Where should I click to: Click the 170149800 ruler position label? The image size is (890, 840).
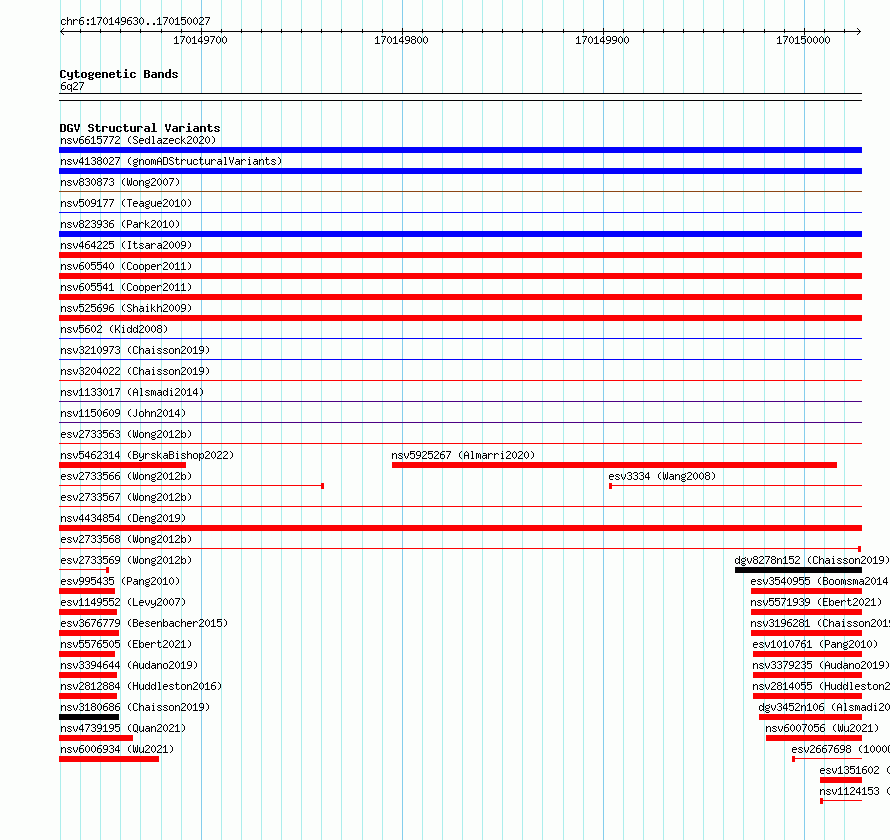tap(401, 40)
